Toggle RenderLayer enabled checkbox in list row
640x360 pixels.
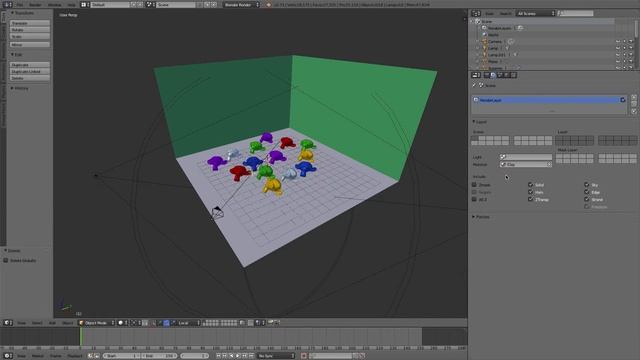(623, 100)
